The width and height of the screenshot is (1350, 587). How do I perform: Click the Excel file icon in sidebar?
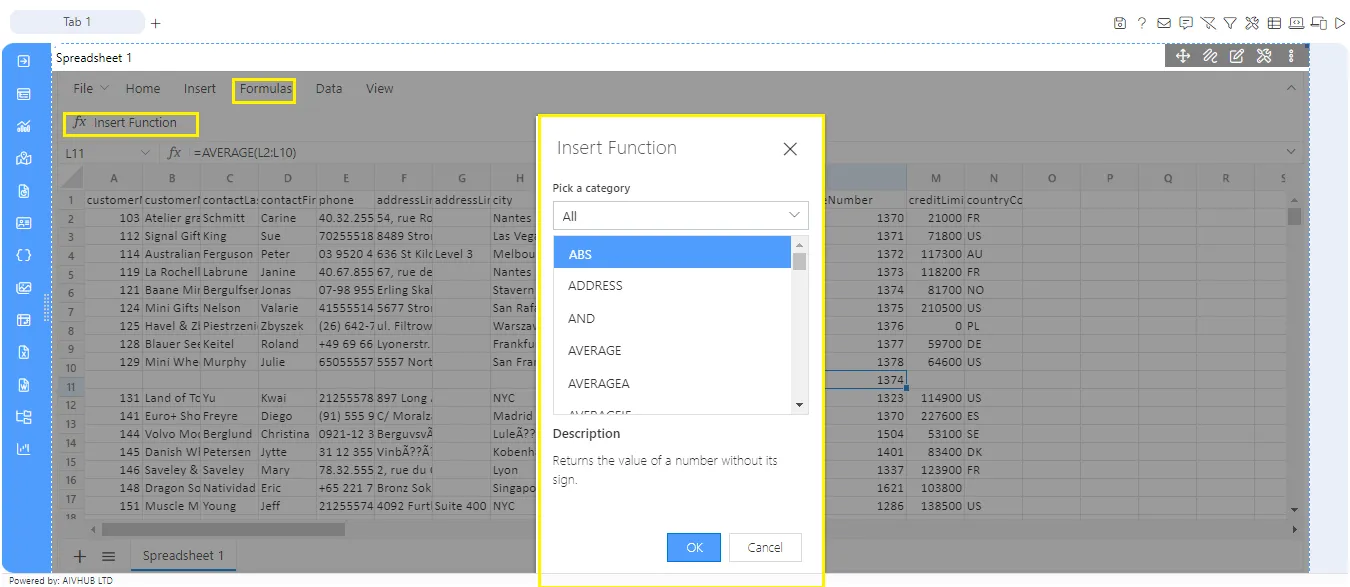coord(24,352)
